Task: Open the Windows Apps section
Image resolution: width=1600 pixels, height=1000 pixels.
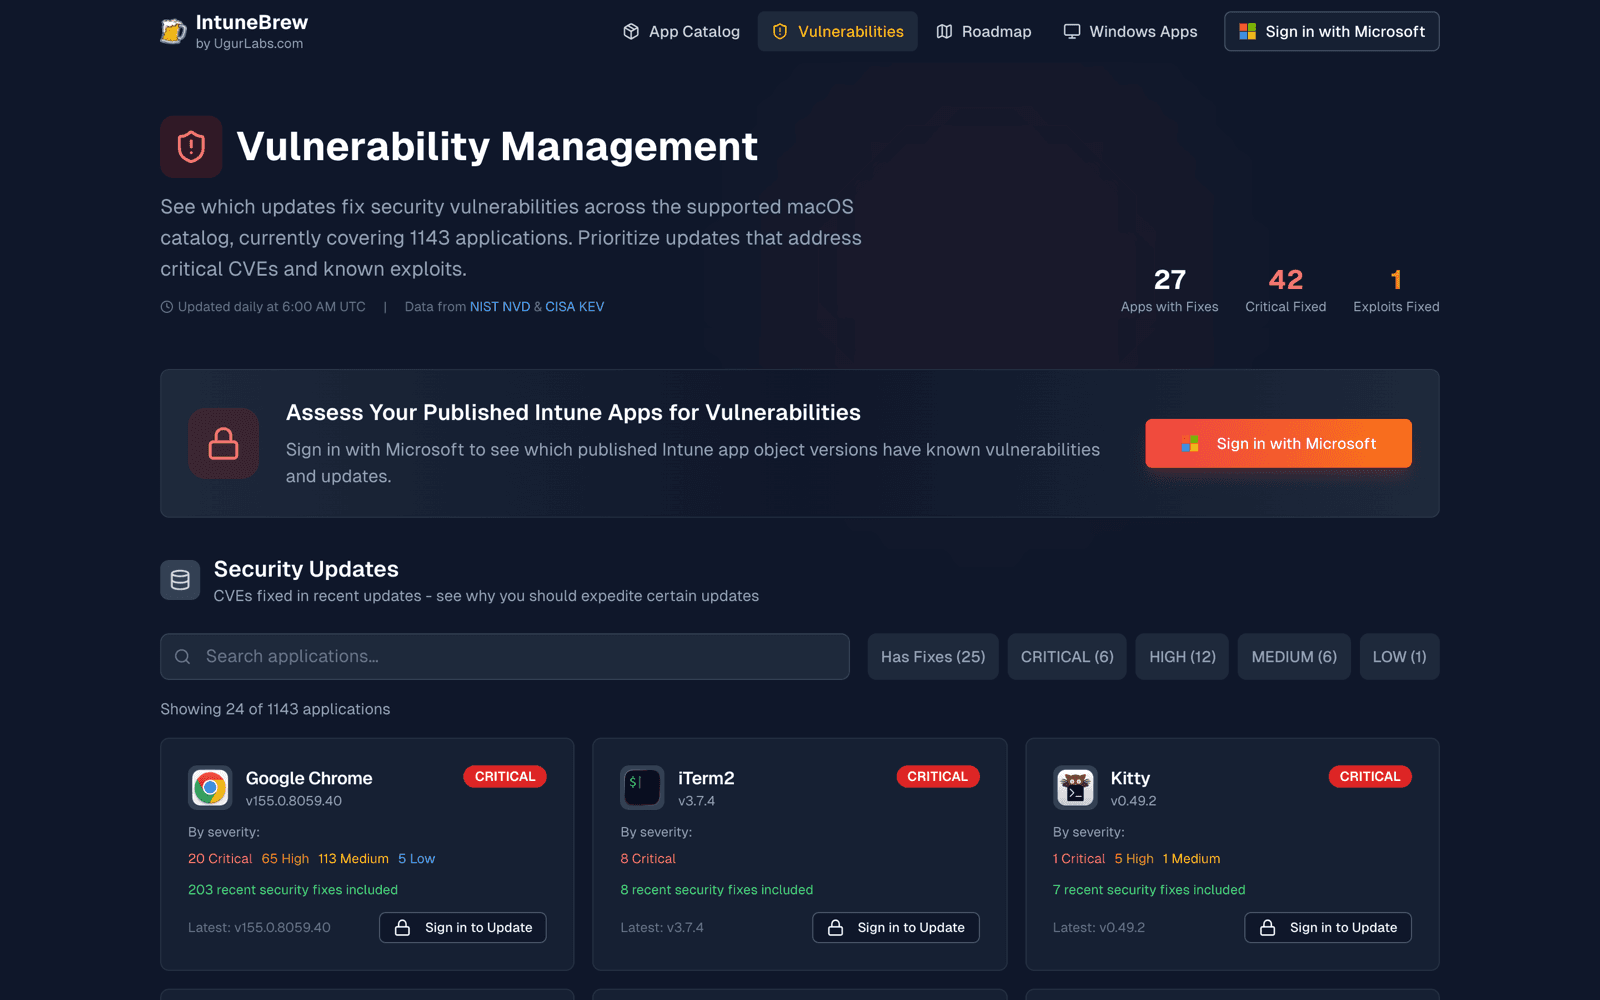Action: [x=1130, y=32]
